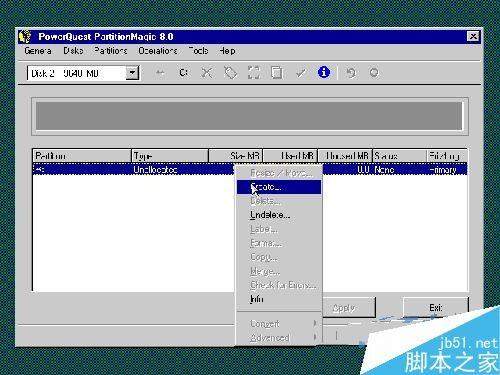Select Check for Errors... context entry
The width and height of the screenshot is (500, 375).
pos(279,285)
